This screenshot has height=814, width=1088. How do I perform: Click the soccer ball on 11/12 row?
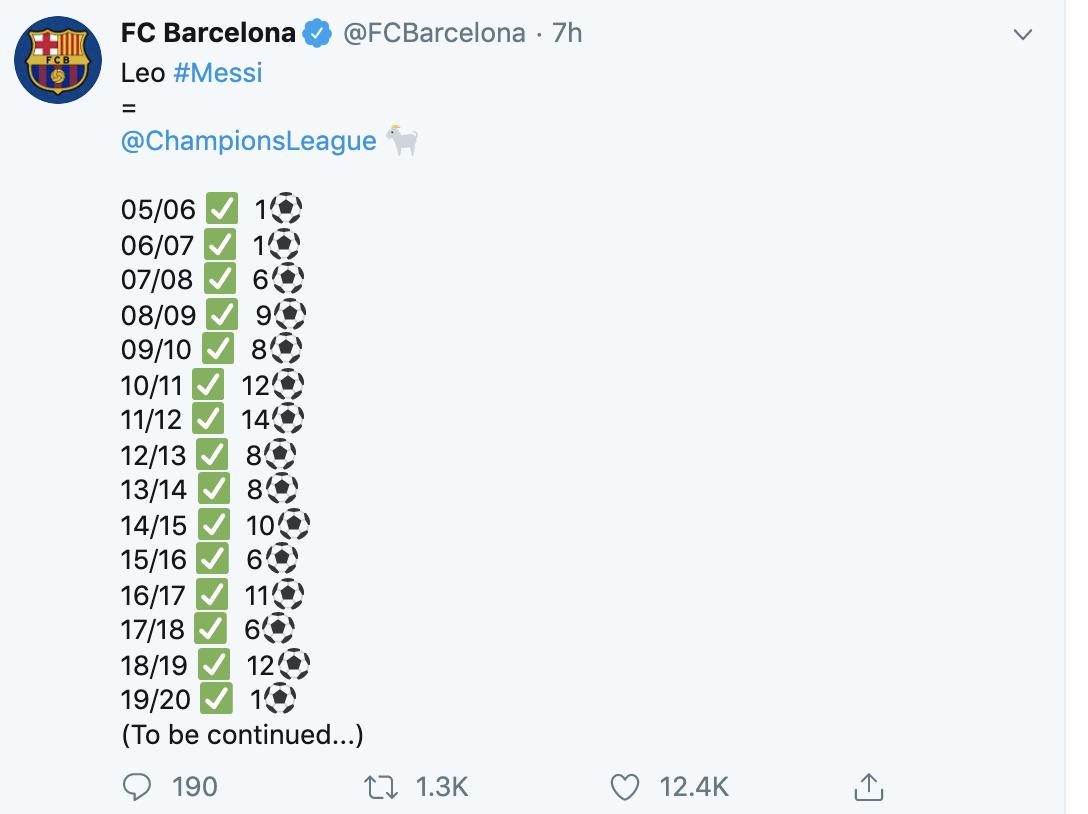click(287, 420)
